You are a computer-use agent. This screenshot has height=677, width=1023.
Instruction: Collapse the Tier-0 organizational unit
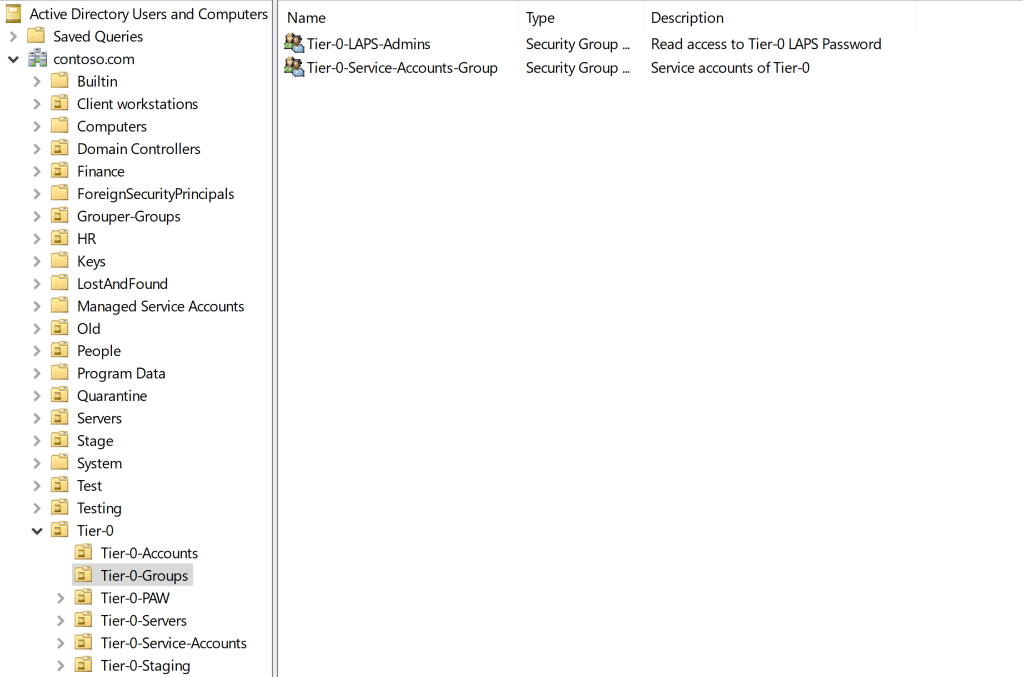(37, 531)
